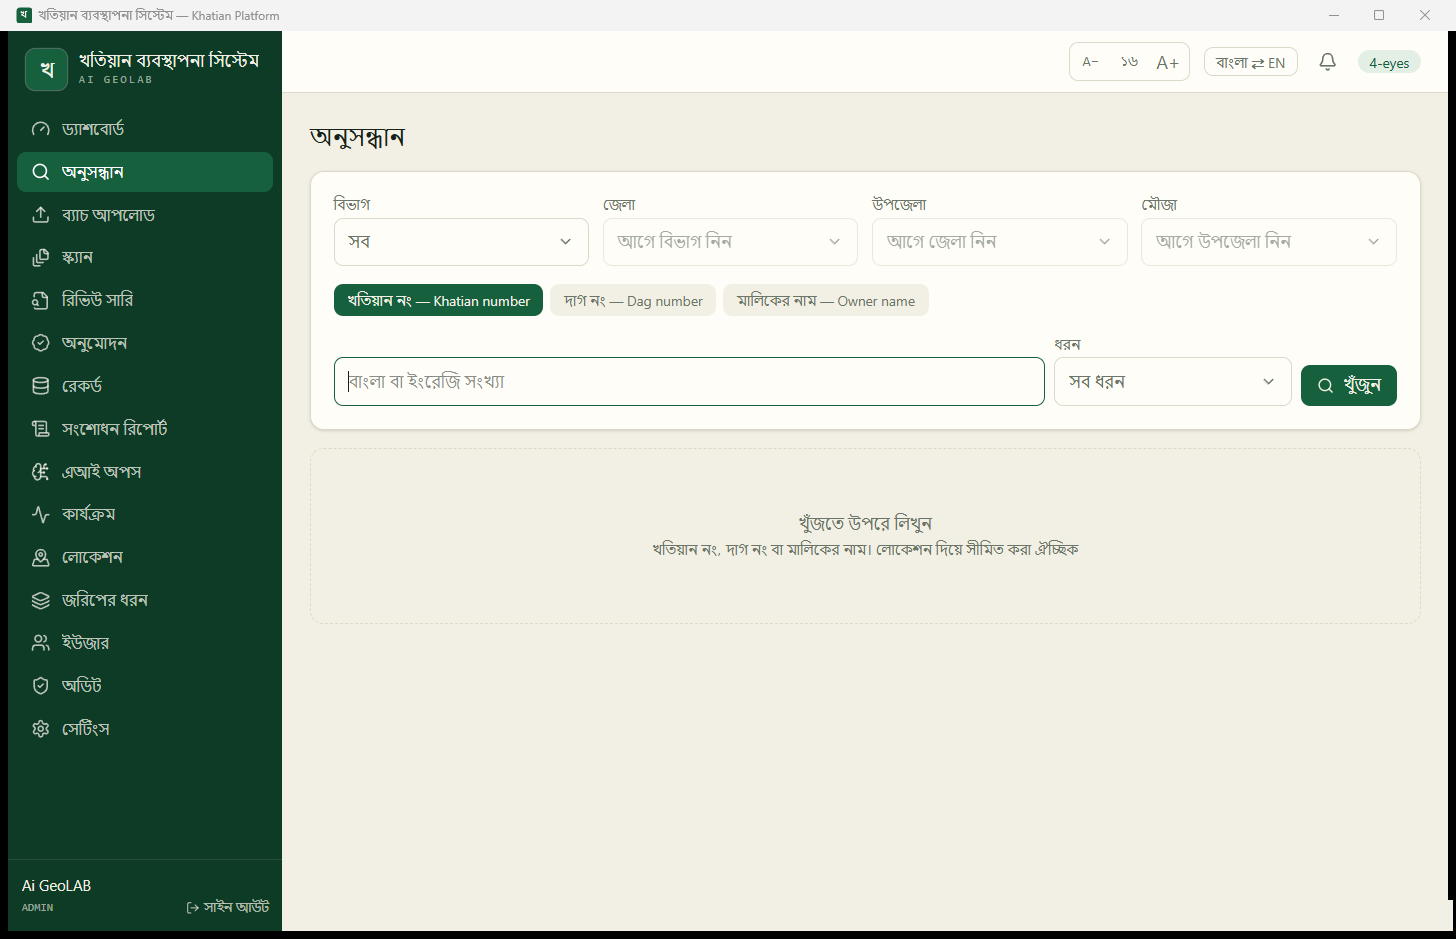Click the রিভিউ সারি review queue icon
Screen dimensions: 1456x939
coord(41,300)
